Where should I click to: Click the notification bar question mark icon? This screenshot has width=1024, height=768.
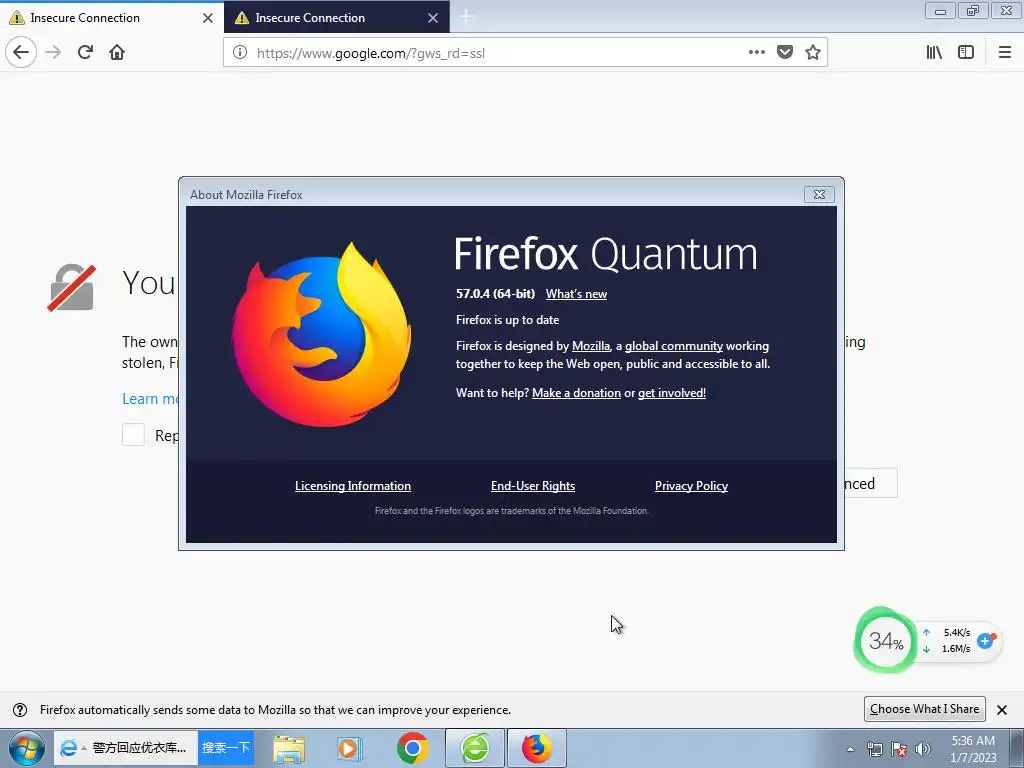[20, 710]
